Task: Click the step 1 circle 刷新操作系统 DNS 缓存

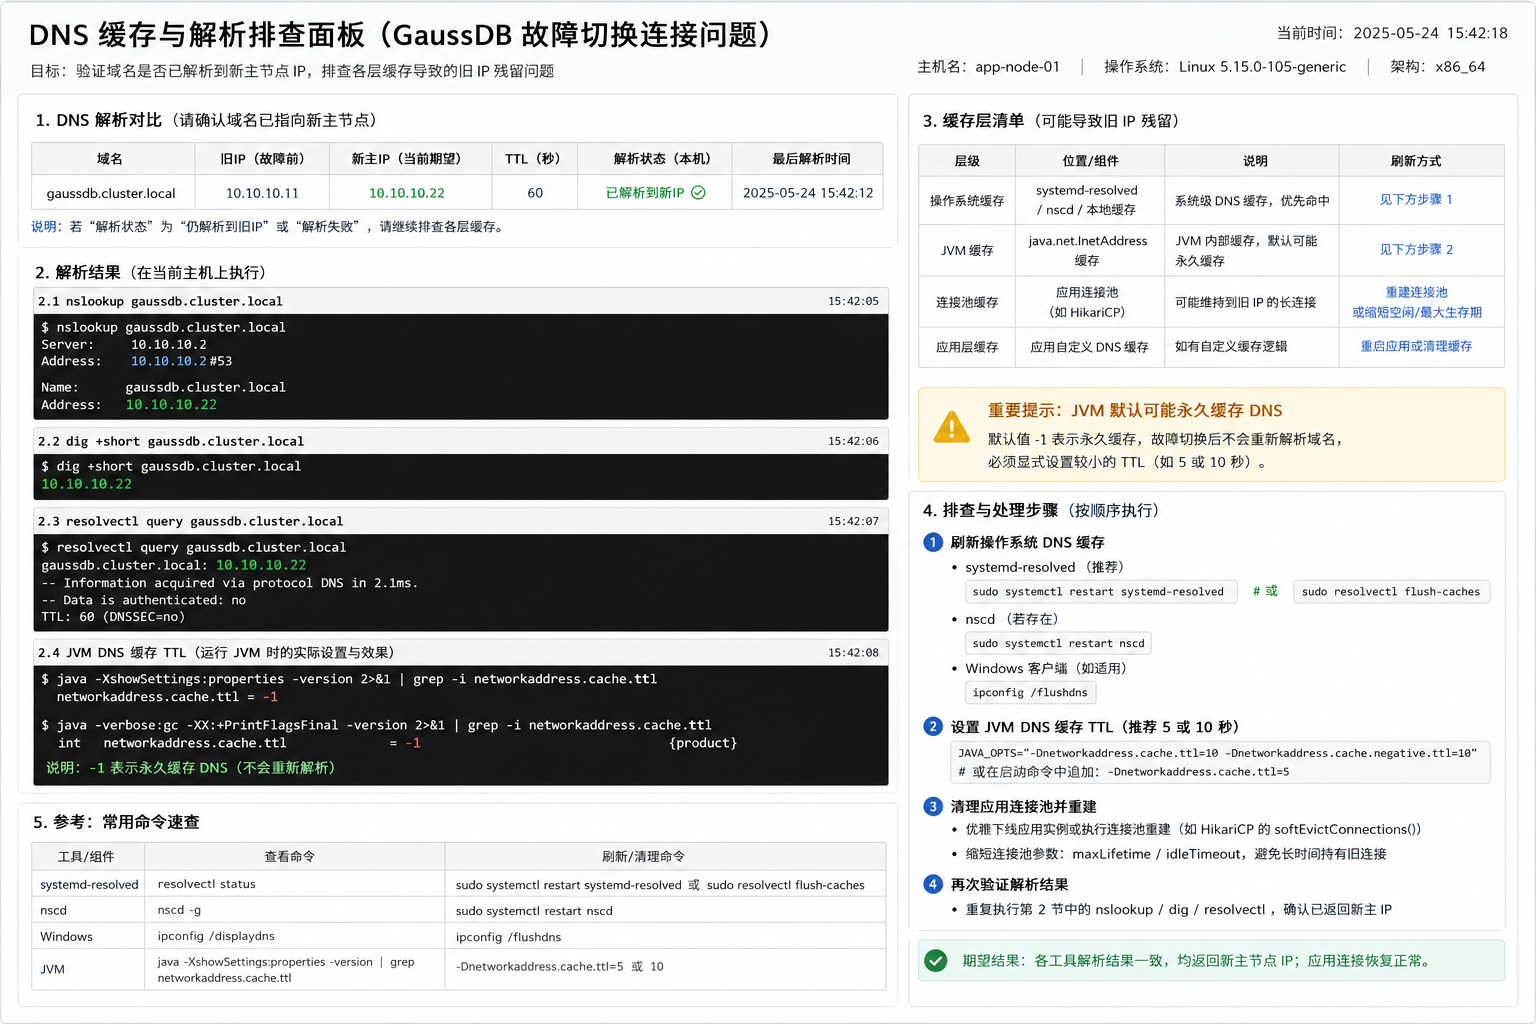Action: tap(933, 542)
